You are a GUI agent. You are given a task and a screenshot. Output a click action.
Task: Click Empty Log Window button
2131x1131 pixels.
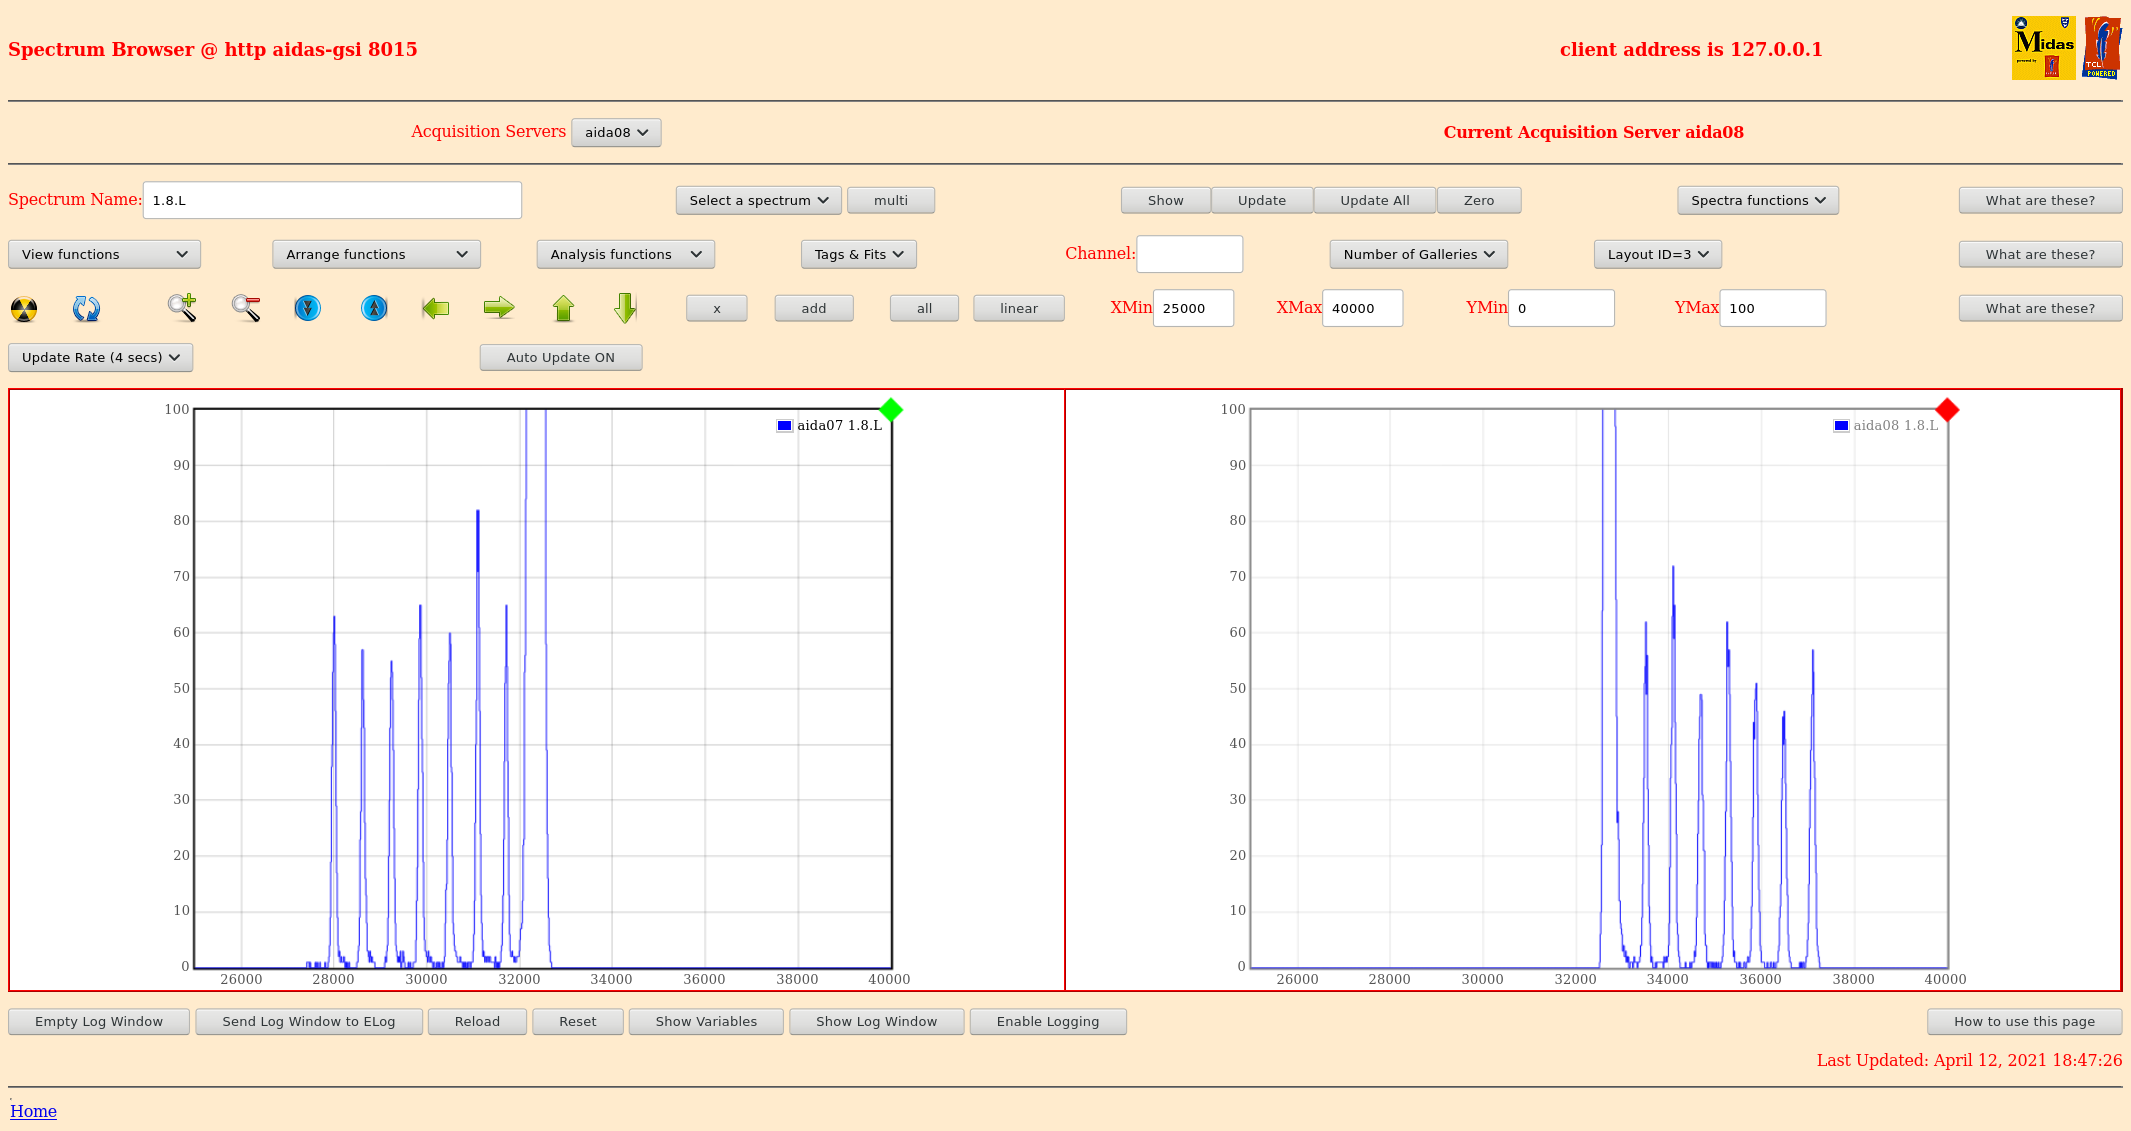coord(99,1022)
